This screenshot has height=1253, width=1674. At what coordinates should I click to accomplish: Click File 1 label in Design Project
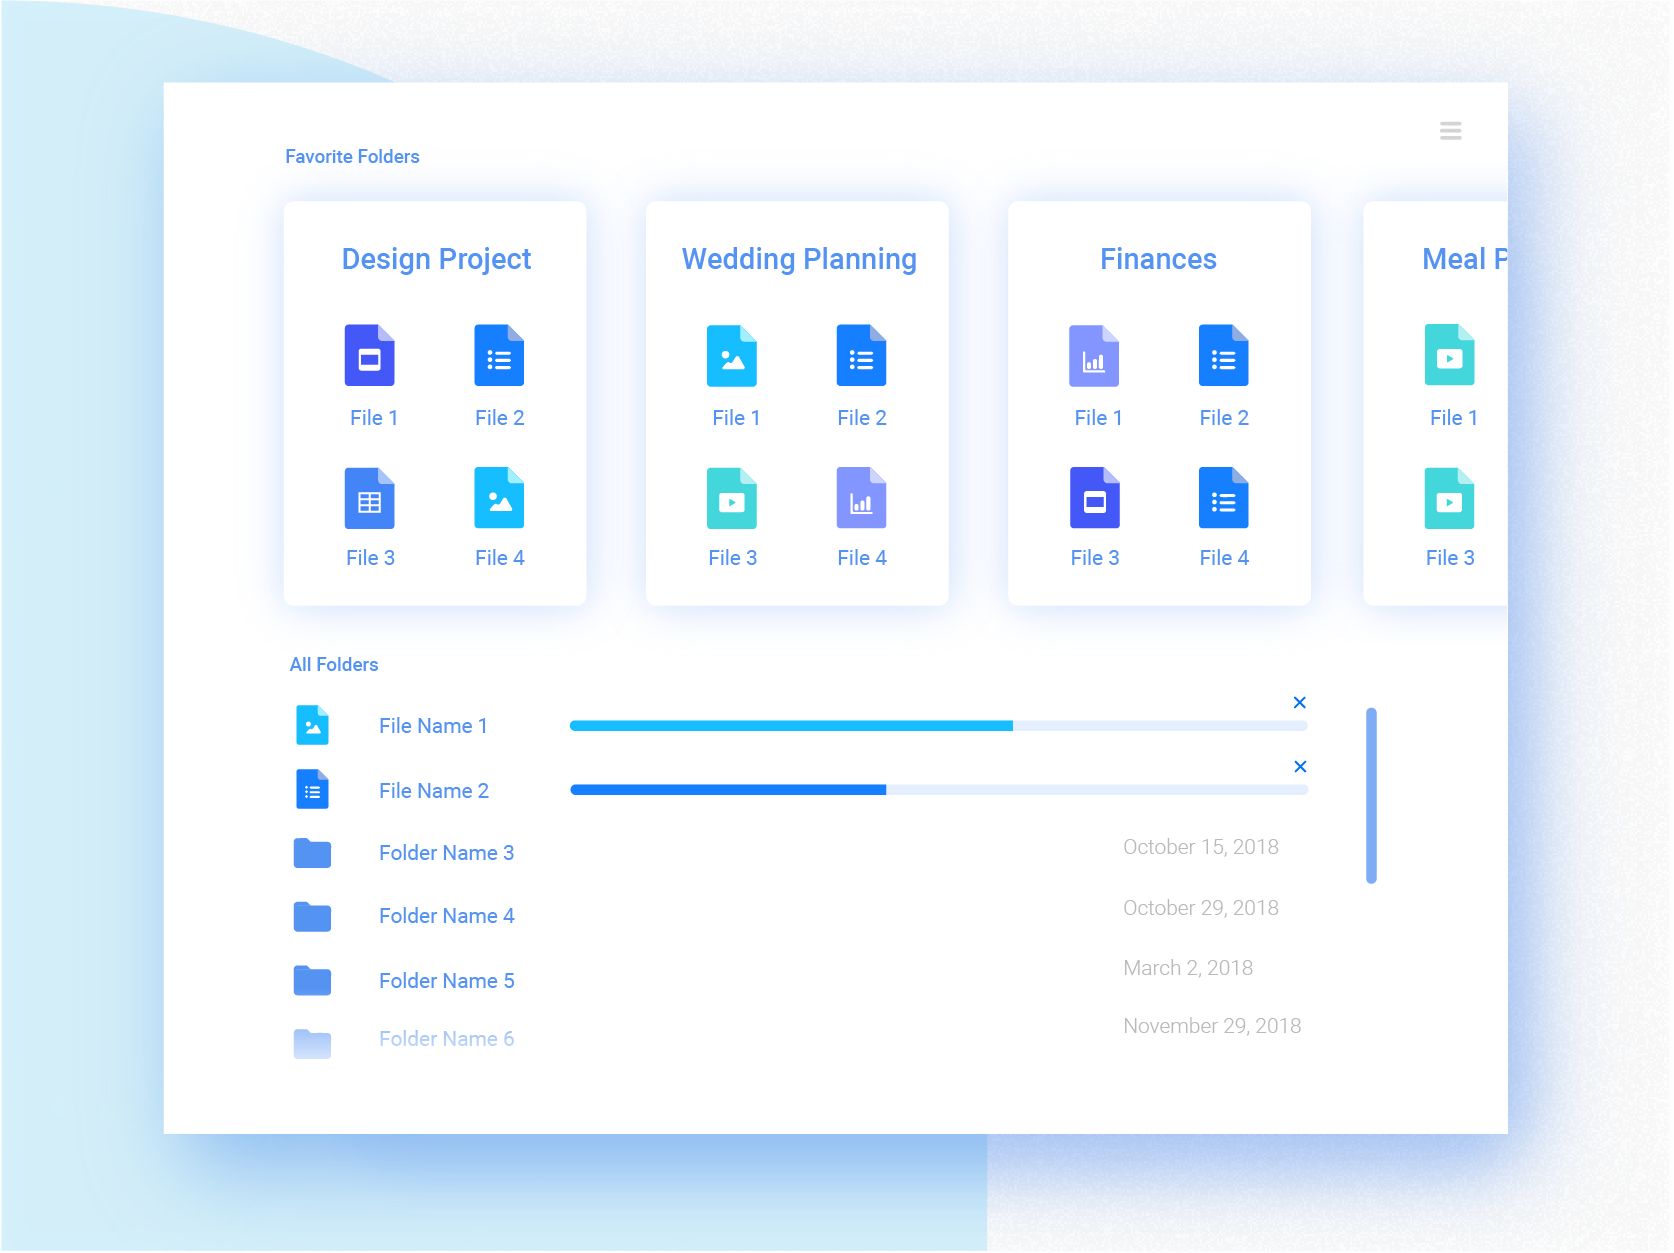click(374, 418)
